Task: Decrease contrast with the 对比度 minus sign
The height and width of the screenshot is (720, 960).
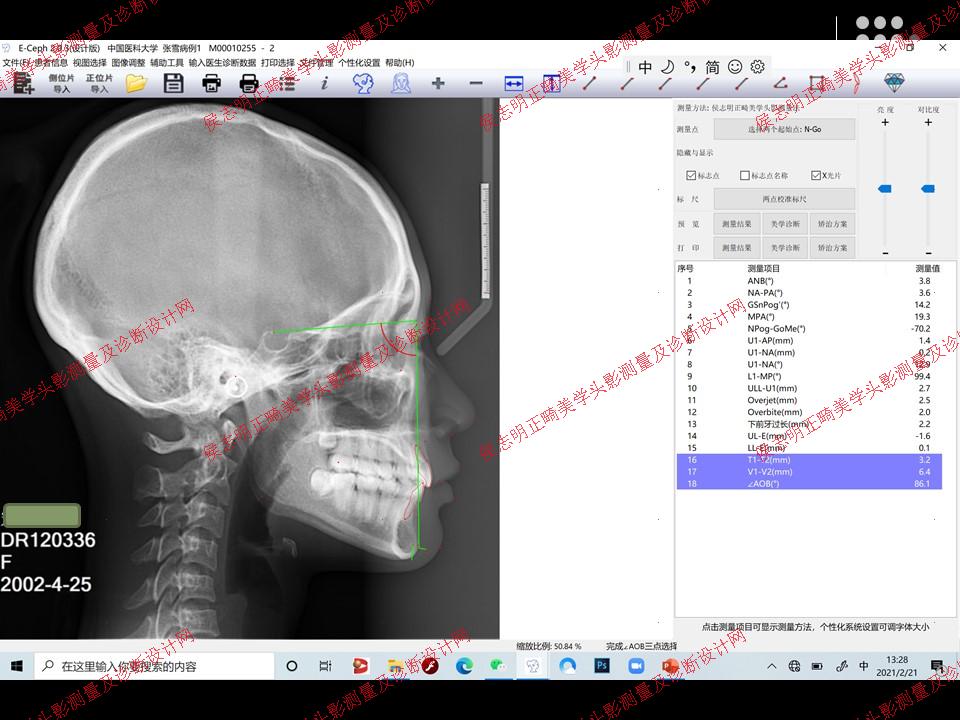Action: coord(929,253)
